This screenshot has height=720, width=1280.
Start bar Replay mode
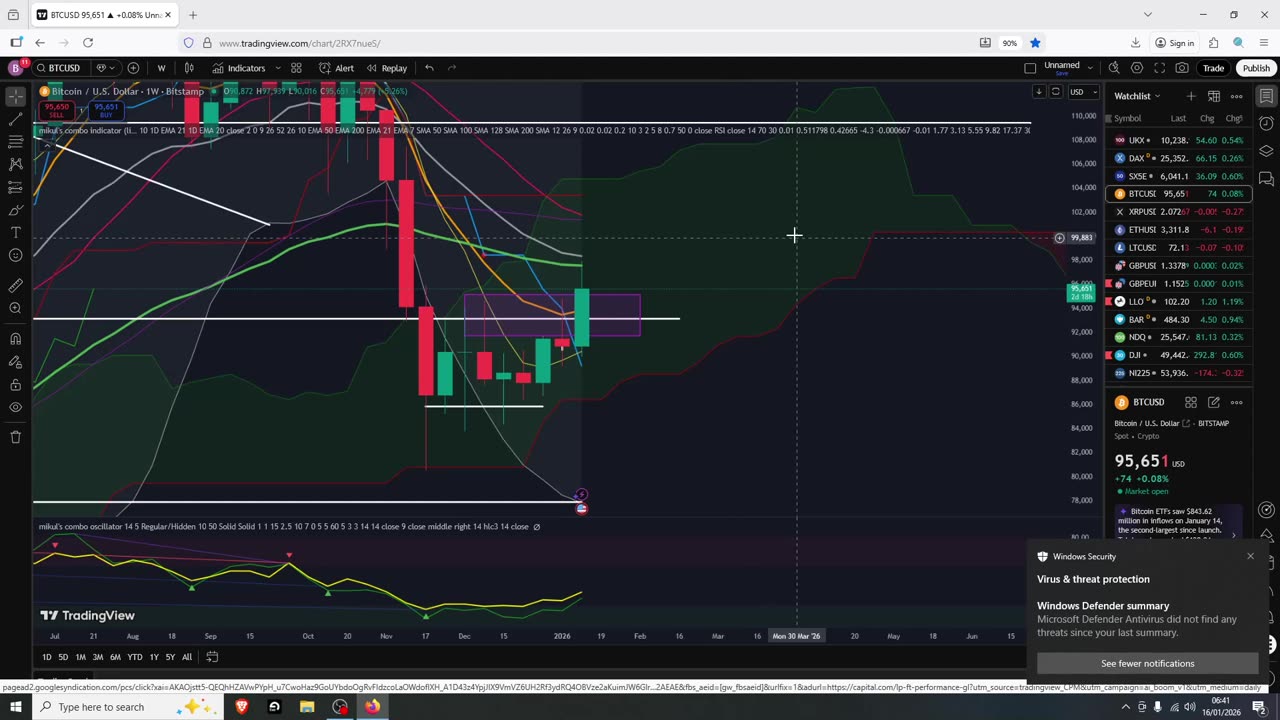[386, 68]
